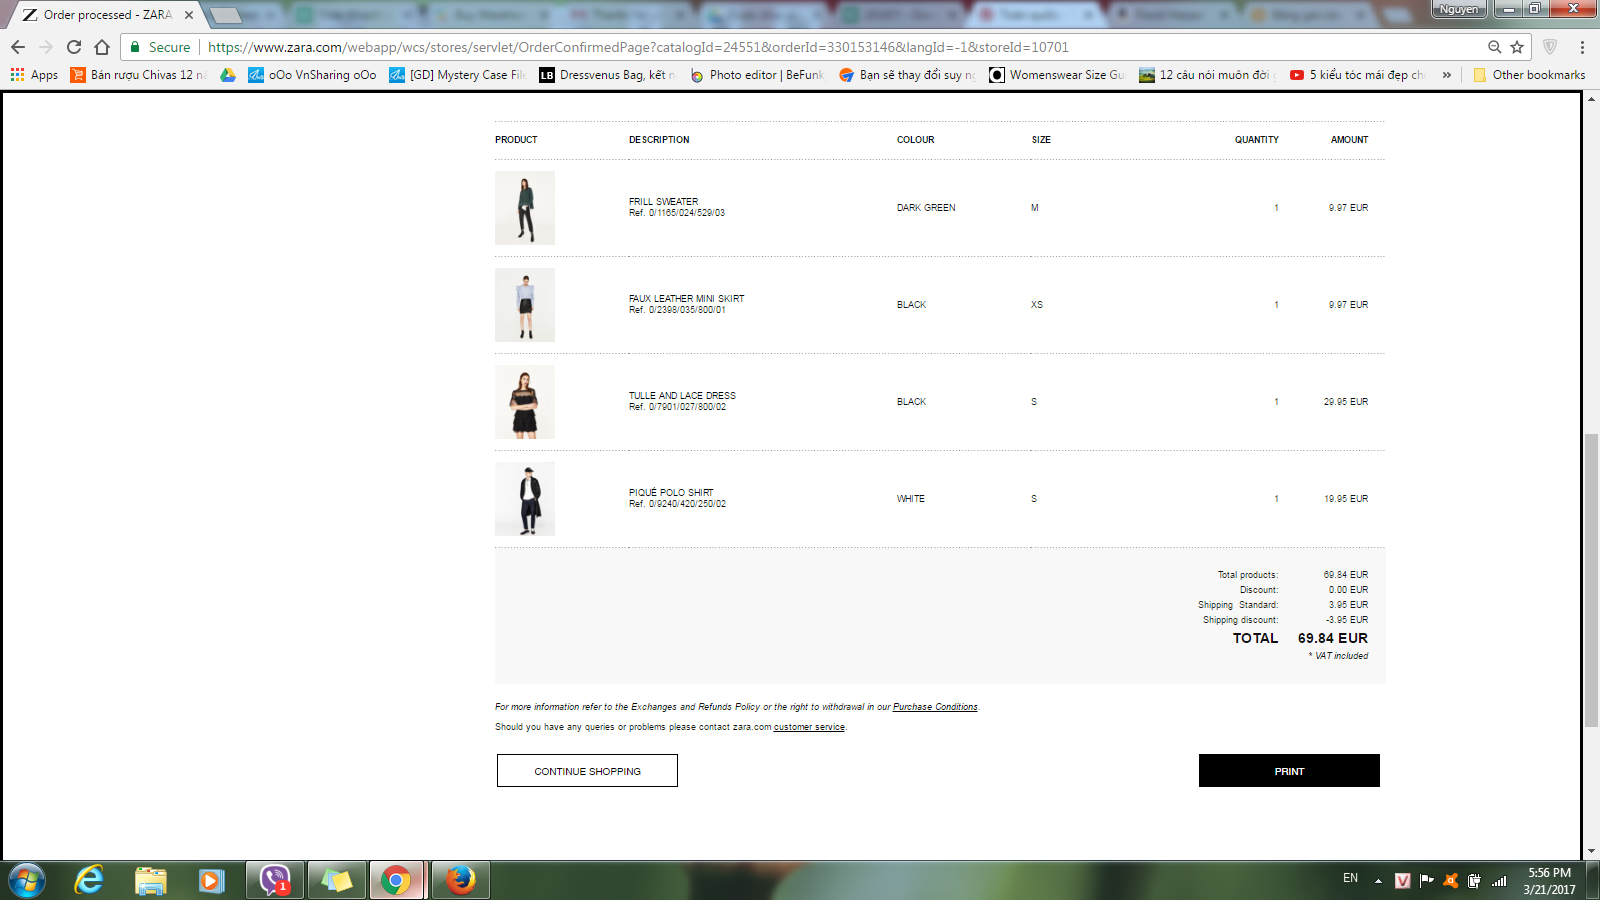1600x900 pixels.
Task: Open Other bookmarks folder
Action: click(x=1529, y=75)
